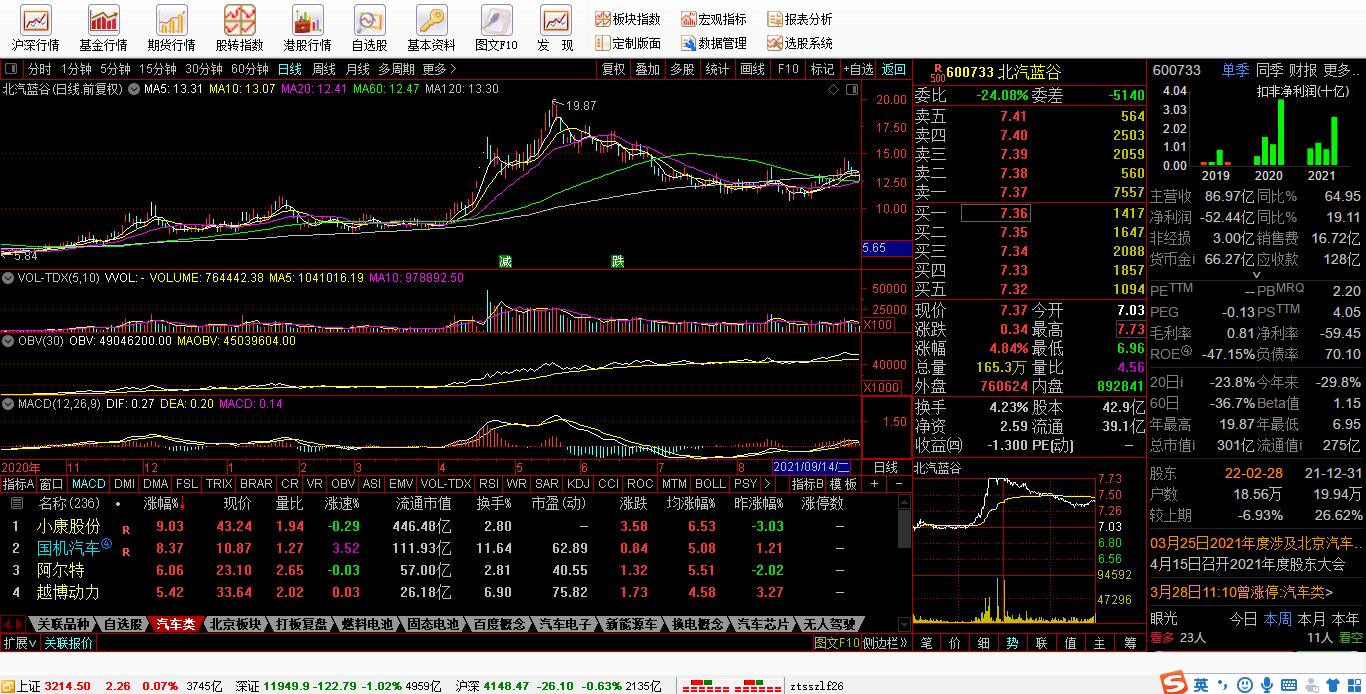Open the indicator dropdown beside 北汽蓝谷(日线.前复权)

coord(132,89)
